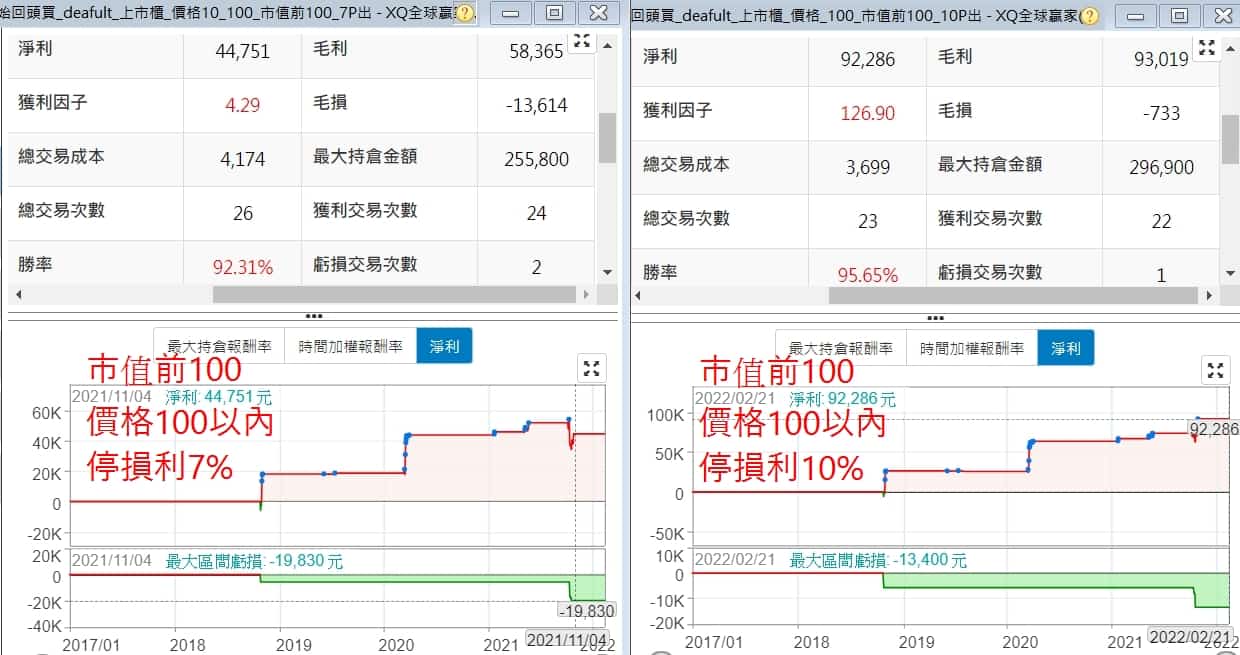Click help icon in right window title bar
The height and width of the screenshot is (655, 1240).
pos(1089,16)
